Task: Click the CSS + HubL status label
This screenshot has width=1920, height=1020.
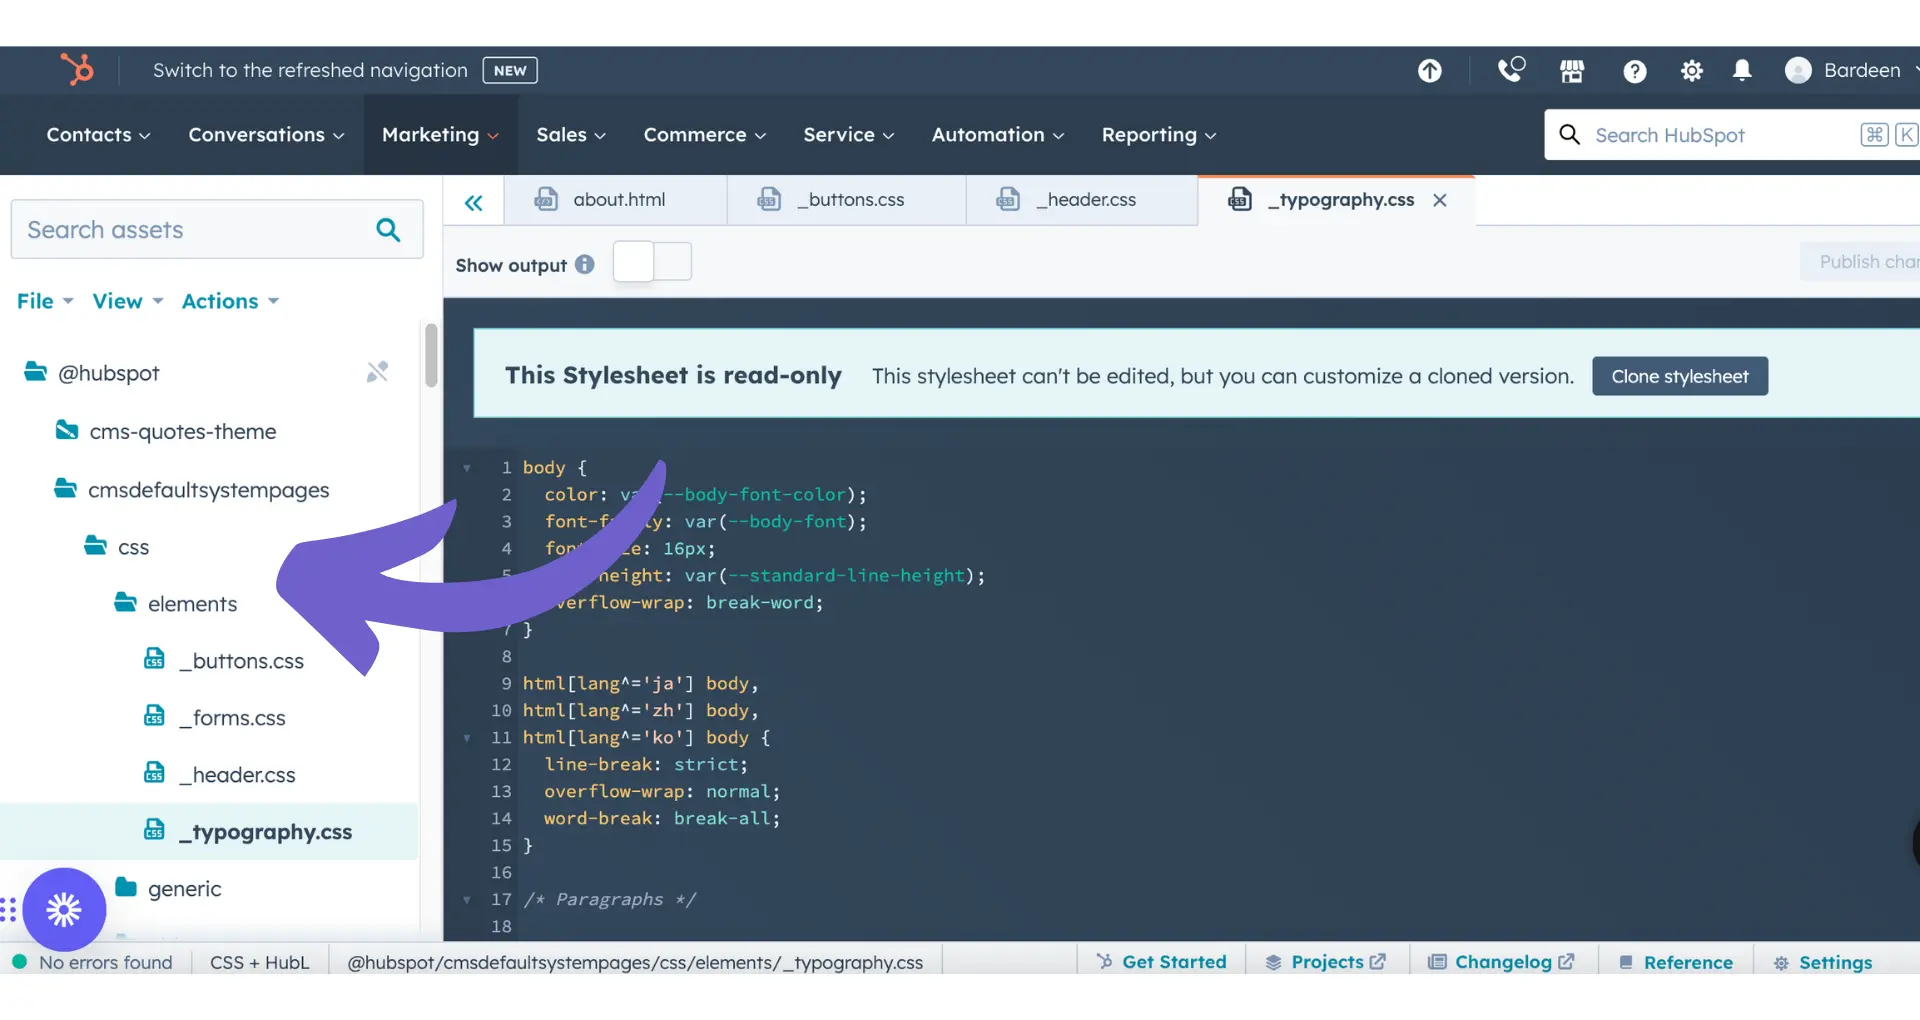Action: [259, 962]
